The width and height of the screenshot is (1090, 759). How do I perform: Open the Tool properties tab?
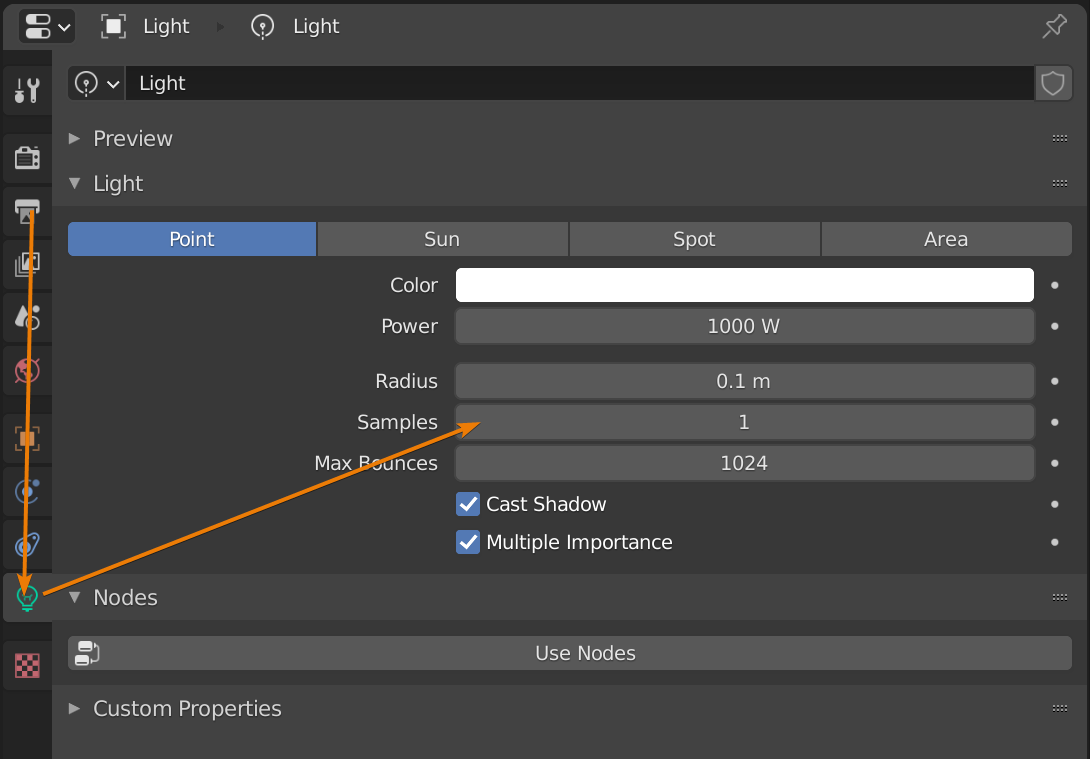(x=27, y=90)
